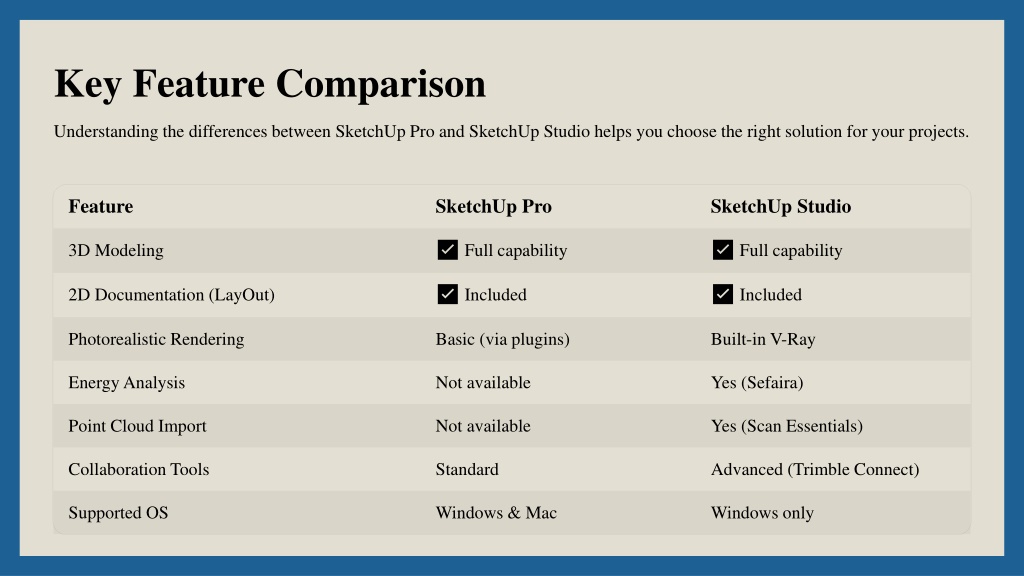
Task: Click the Windows & Mac cell
Action: click(x=496, y=513)
